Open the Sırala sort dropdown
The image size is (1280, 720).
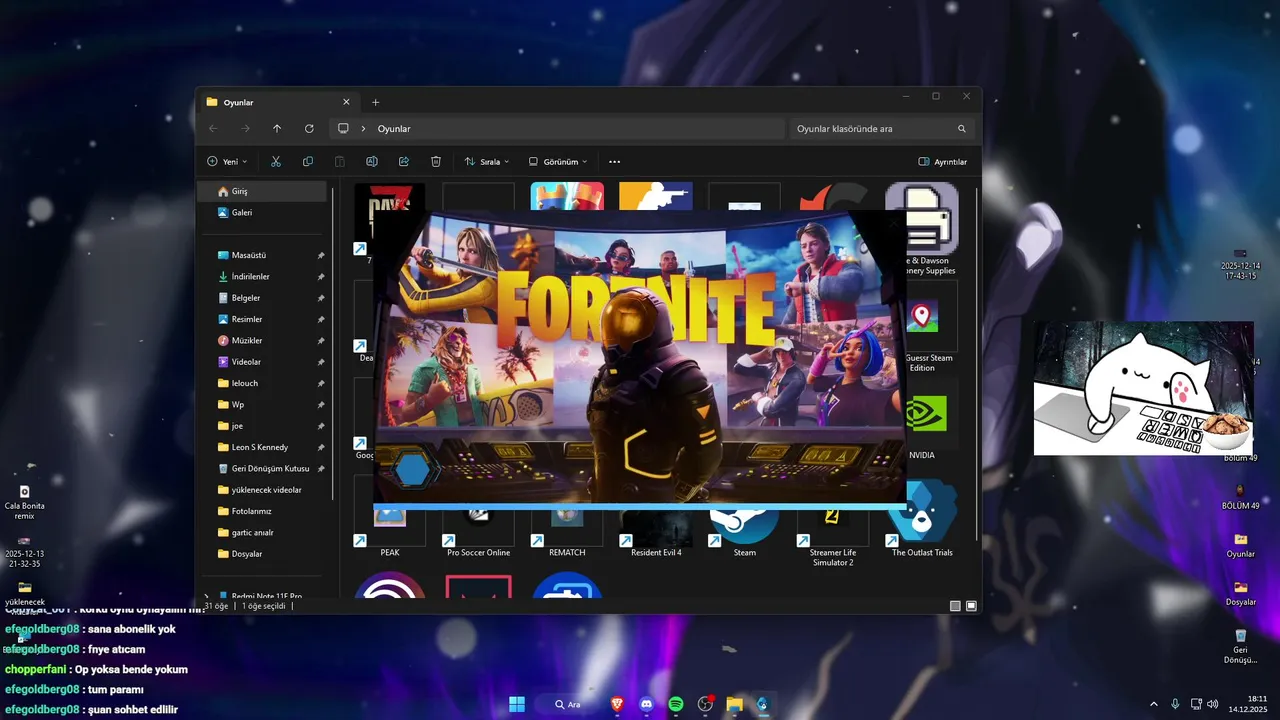[487, 161]
